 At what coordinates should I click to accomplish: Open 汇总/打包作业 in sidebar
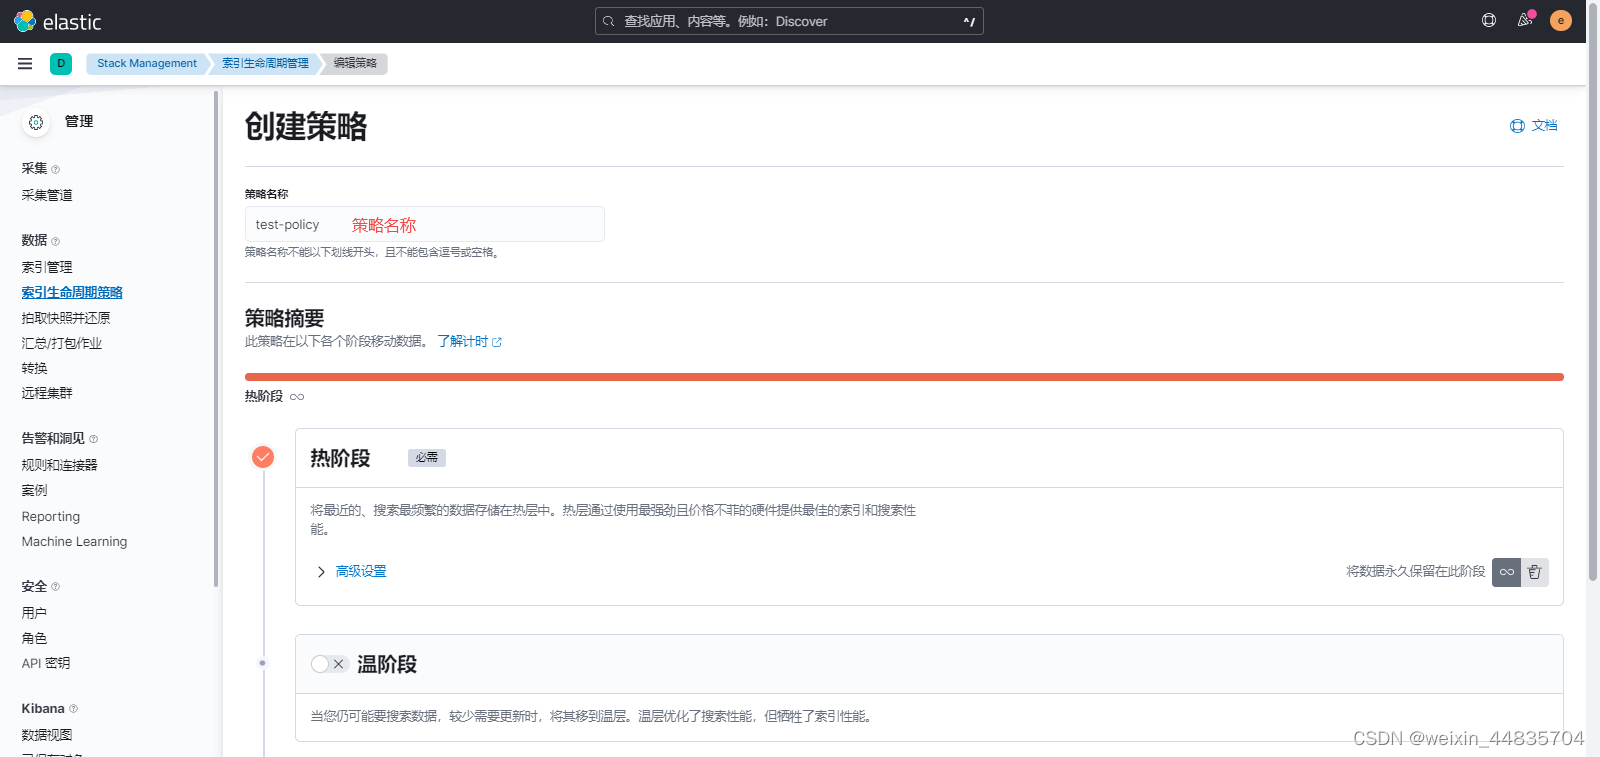[62, 343]
